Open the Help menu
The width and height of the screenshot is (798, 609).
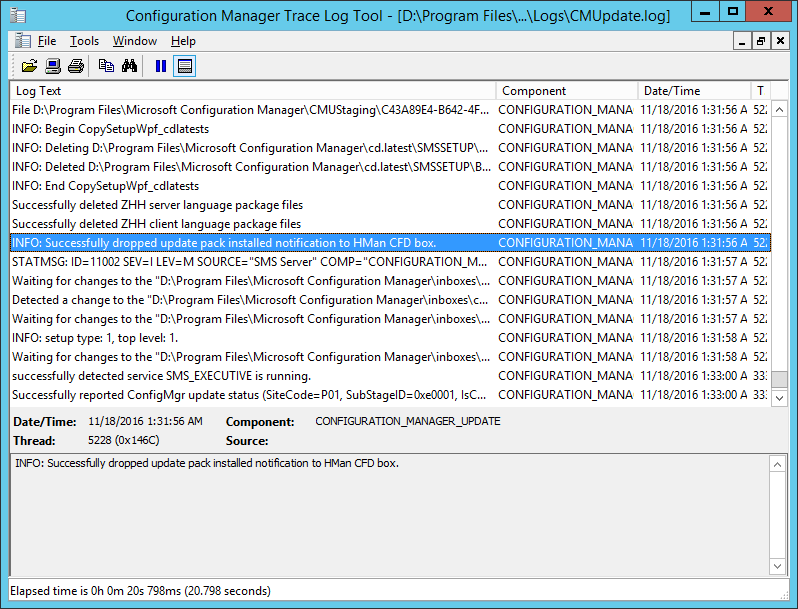[x=183, y=41]
